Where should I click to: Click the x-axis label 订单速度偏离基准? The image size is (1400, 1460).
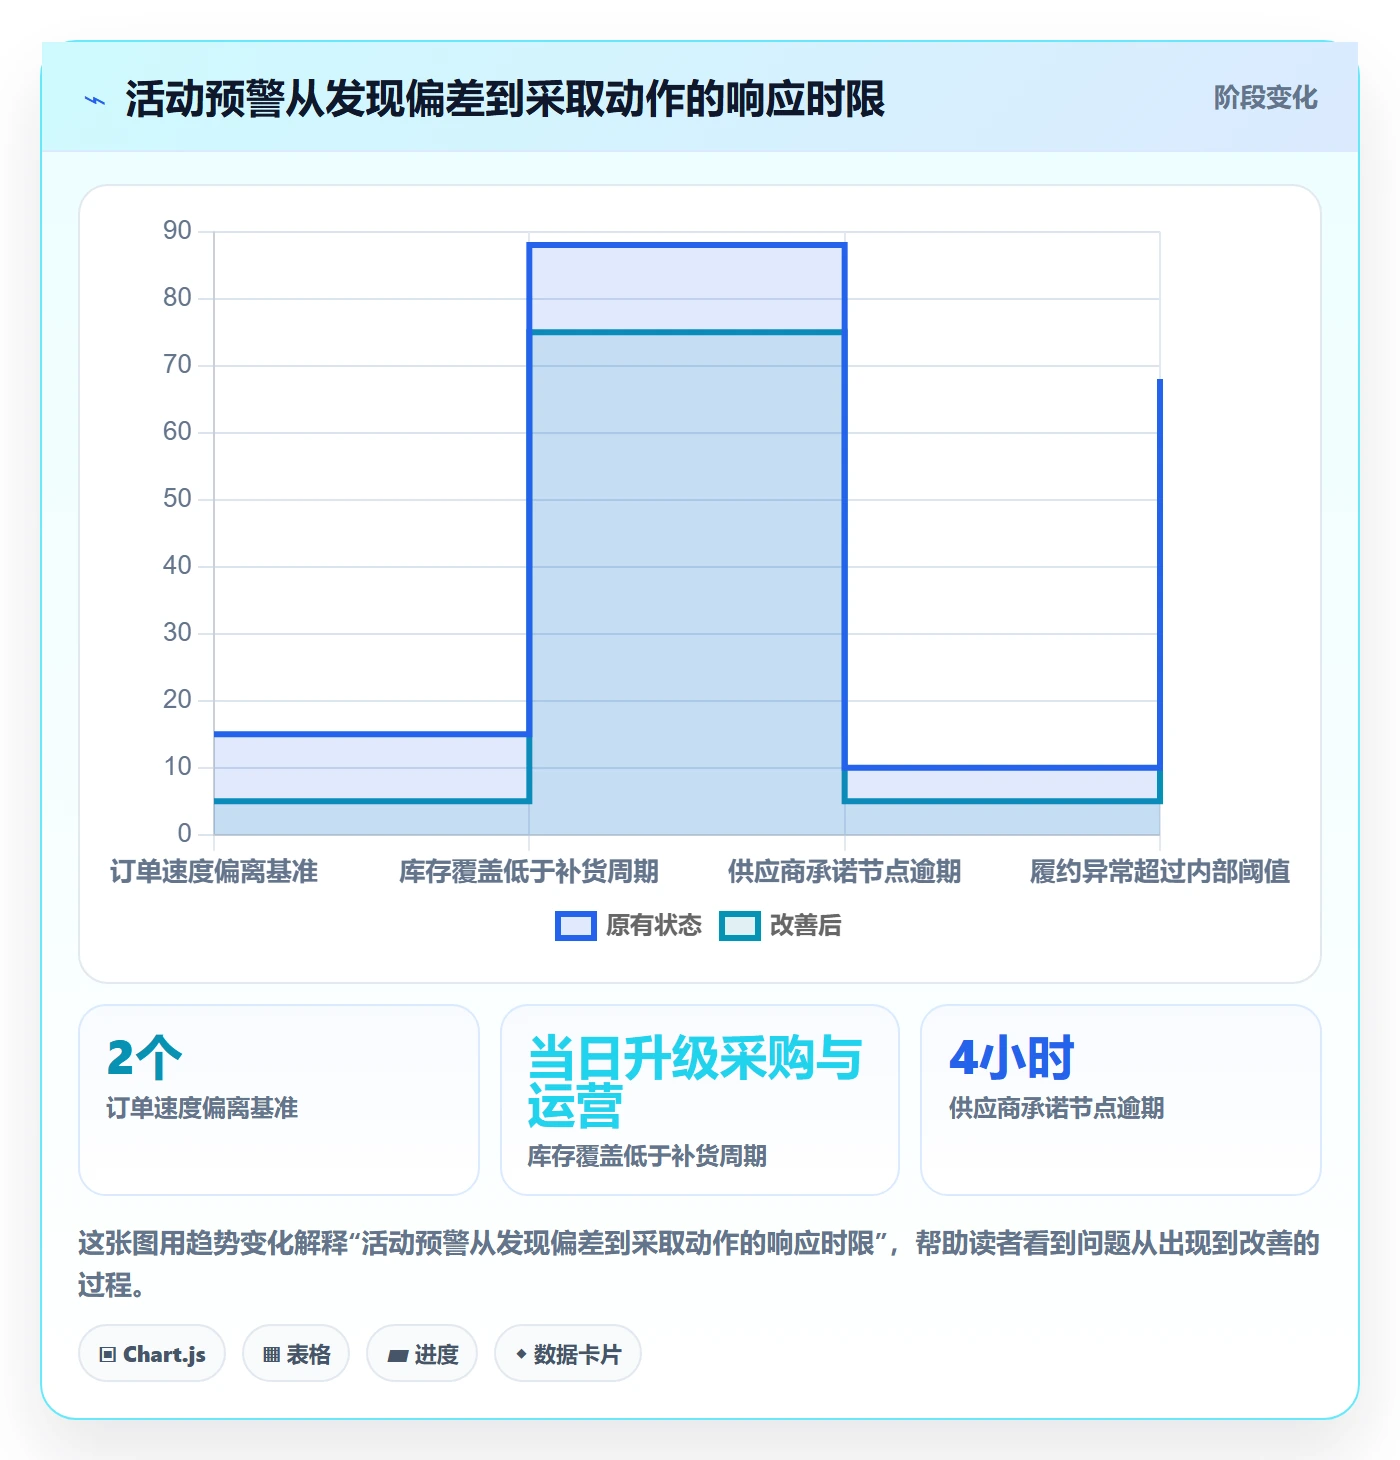pos(214,872)
